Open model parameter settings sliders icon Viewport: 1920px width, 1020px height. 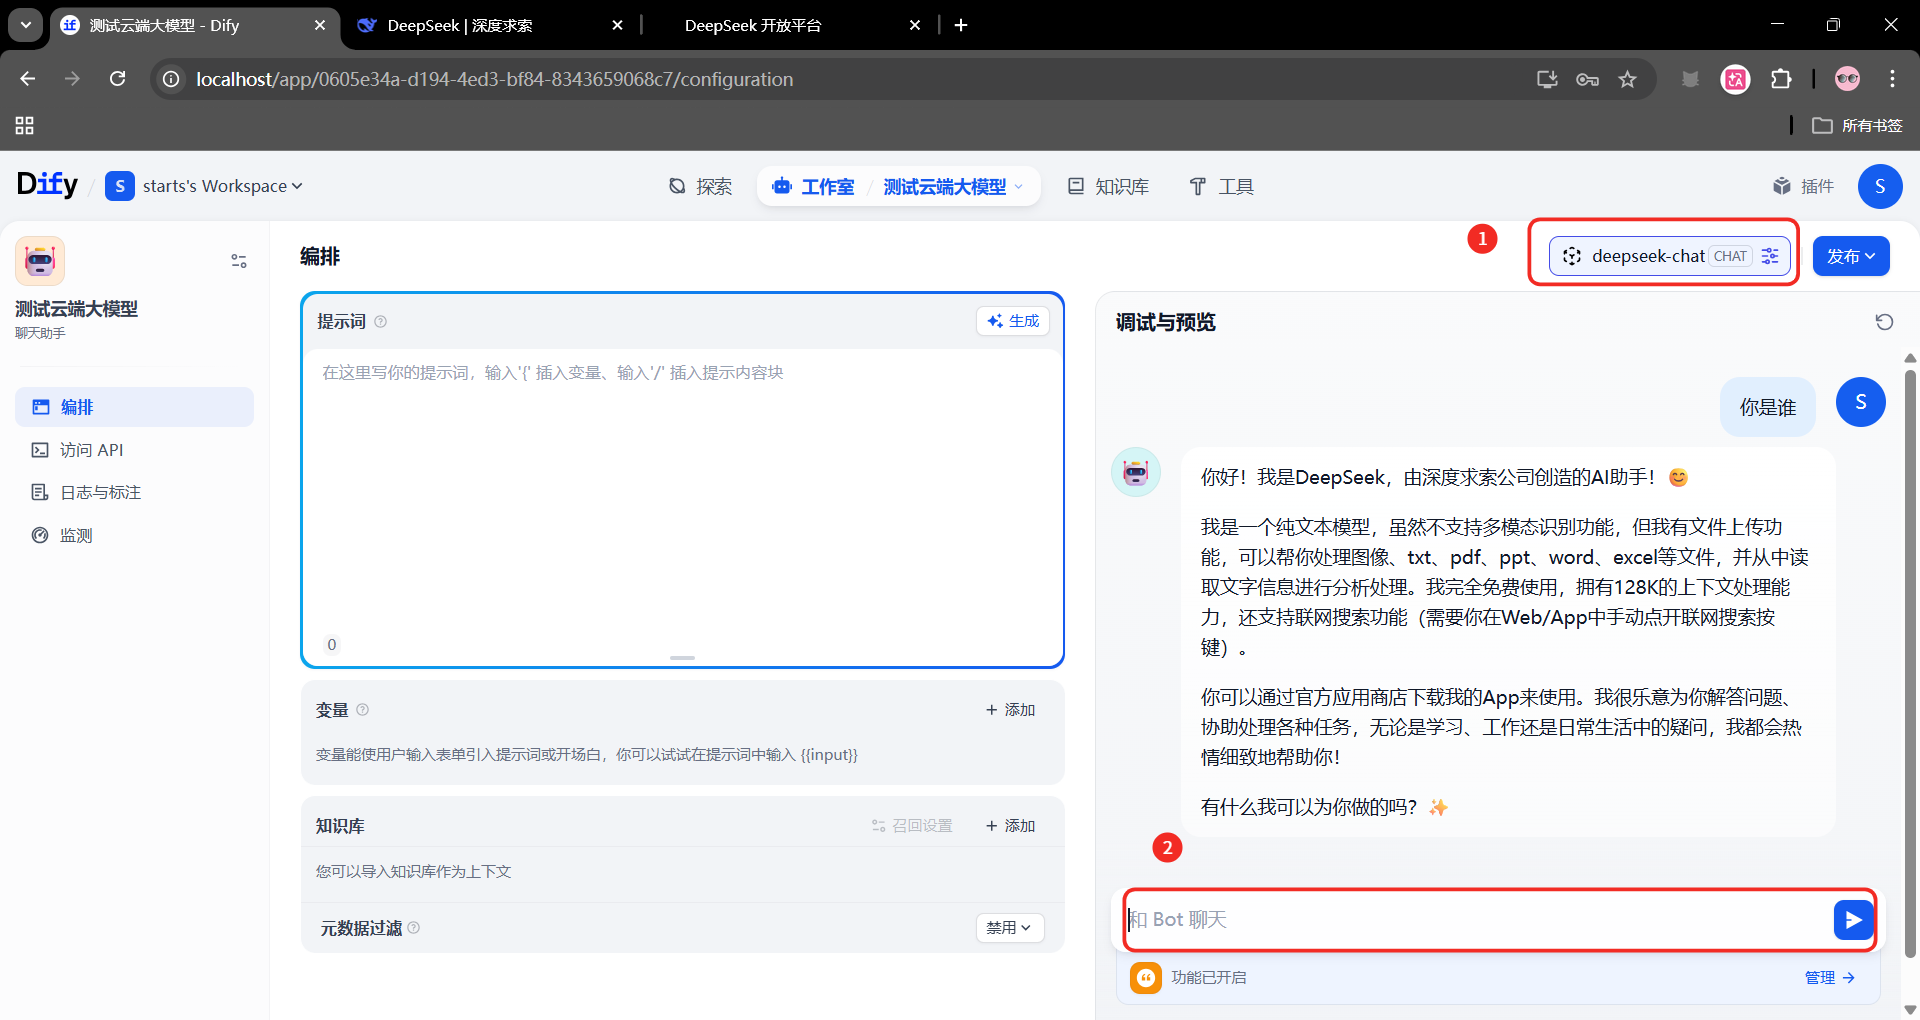point(1770,256)
